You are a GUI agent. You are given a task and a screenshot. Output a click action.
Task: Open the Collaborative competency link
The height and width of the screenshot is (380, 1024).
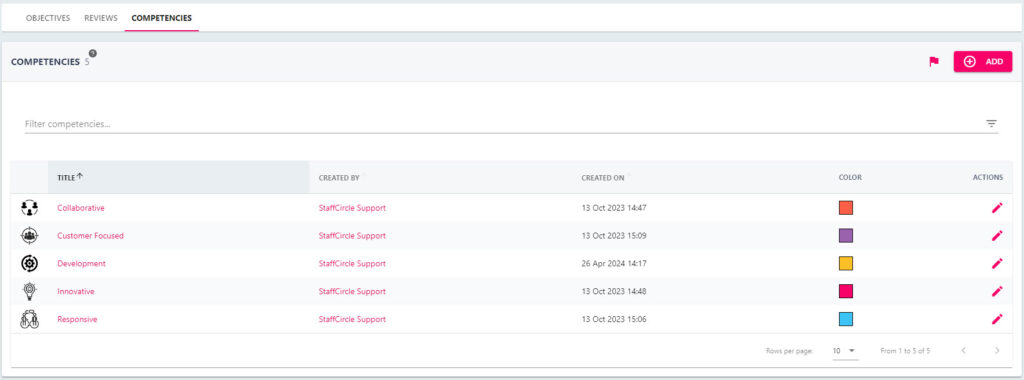click(x=81, y=208)
